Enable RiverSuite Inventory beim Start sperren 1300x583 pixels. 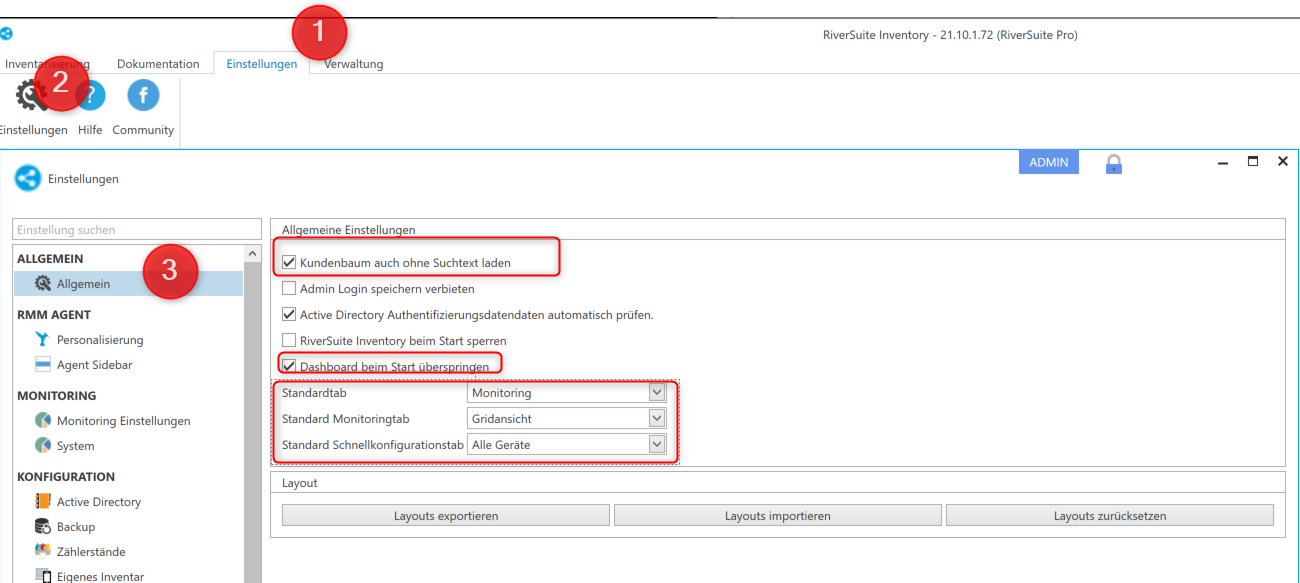(290, 341)
